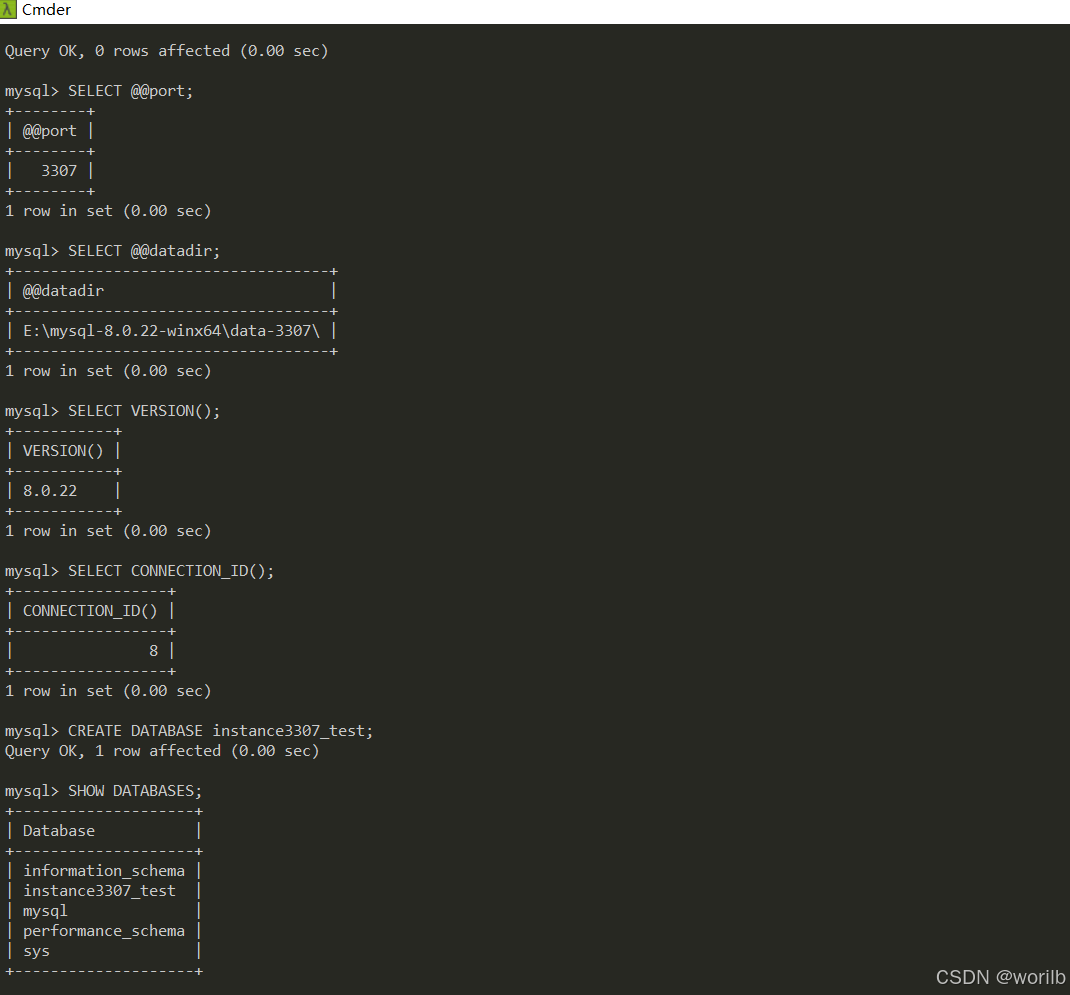Click the performance_schema database row
The height and width of the screenshot is (995, 1070).
click(104, 931)
